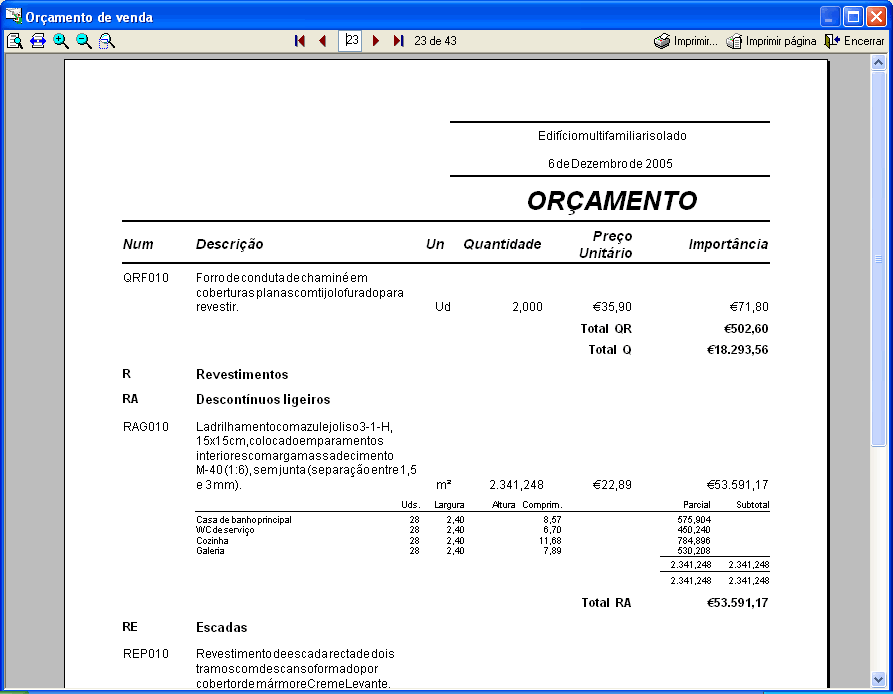
Task: Go to the previous page
Action: [322, 41]
